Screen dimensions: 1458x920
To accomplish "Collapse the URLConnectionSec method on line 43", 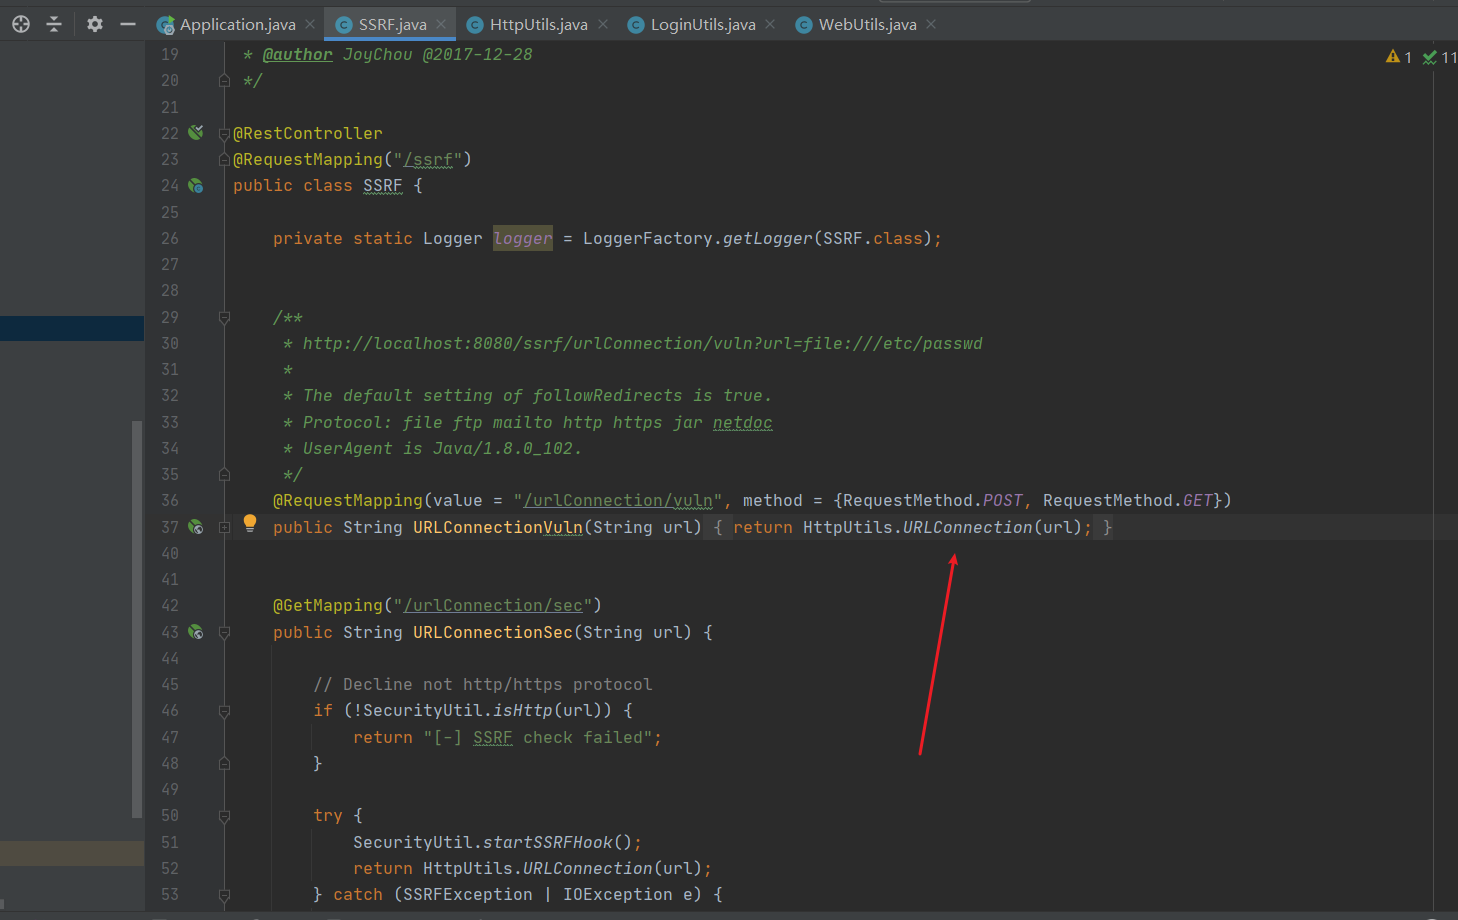I will pyautogui.click(x=225, y=632).
